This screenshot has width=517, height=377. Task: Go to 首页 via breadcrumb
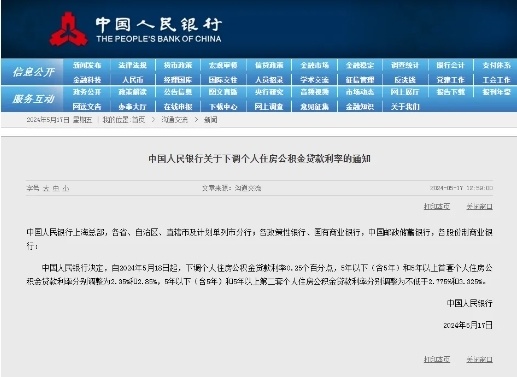[x=139, y=120]
